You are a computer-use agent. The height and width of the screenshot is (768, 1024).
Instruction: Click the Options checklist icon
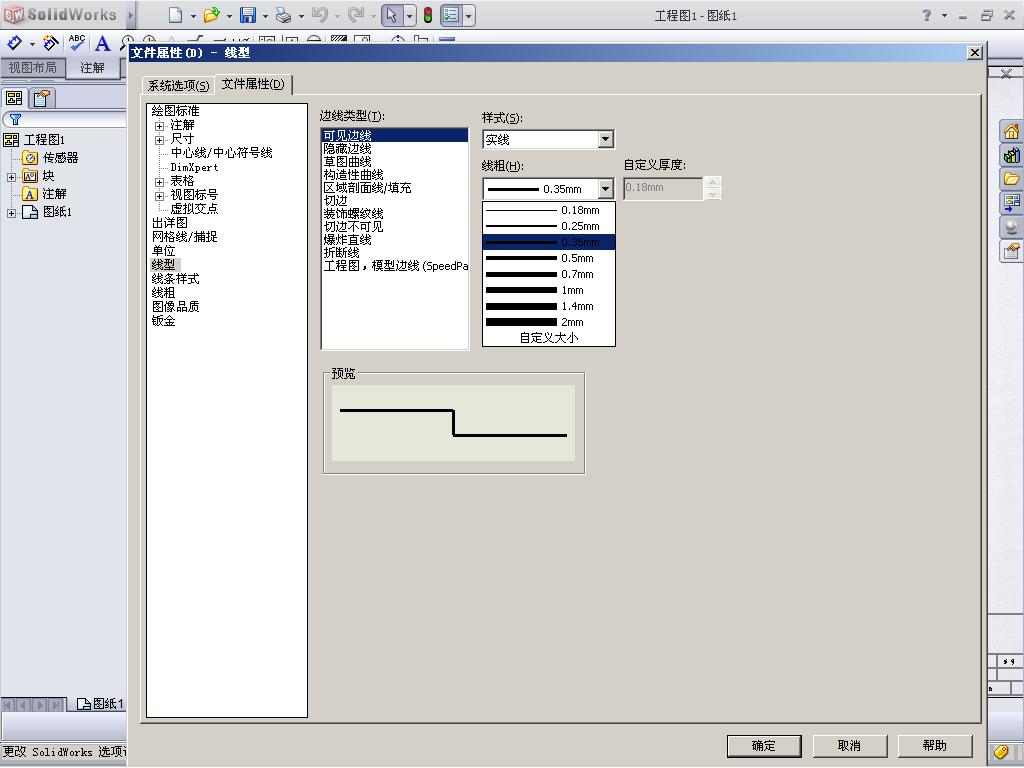(x=451, y=14)
